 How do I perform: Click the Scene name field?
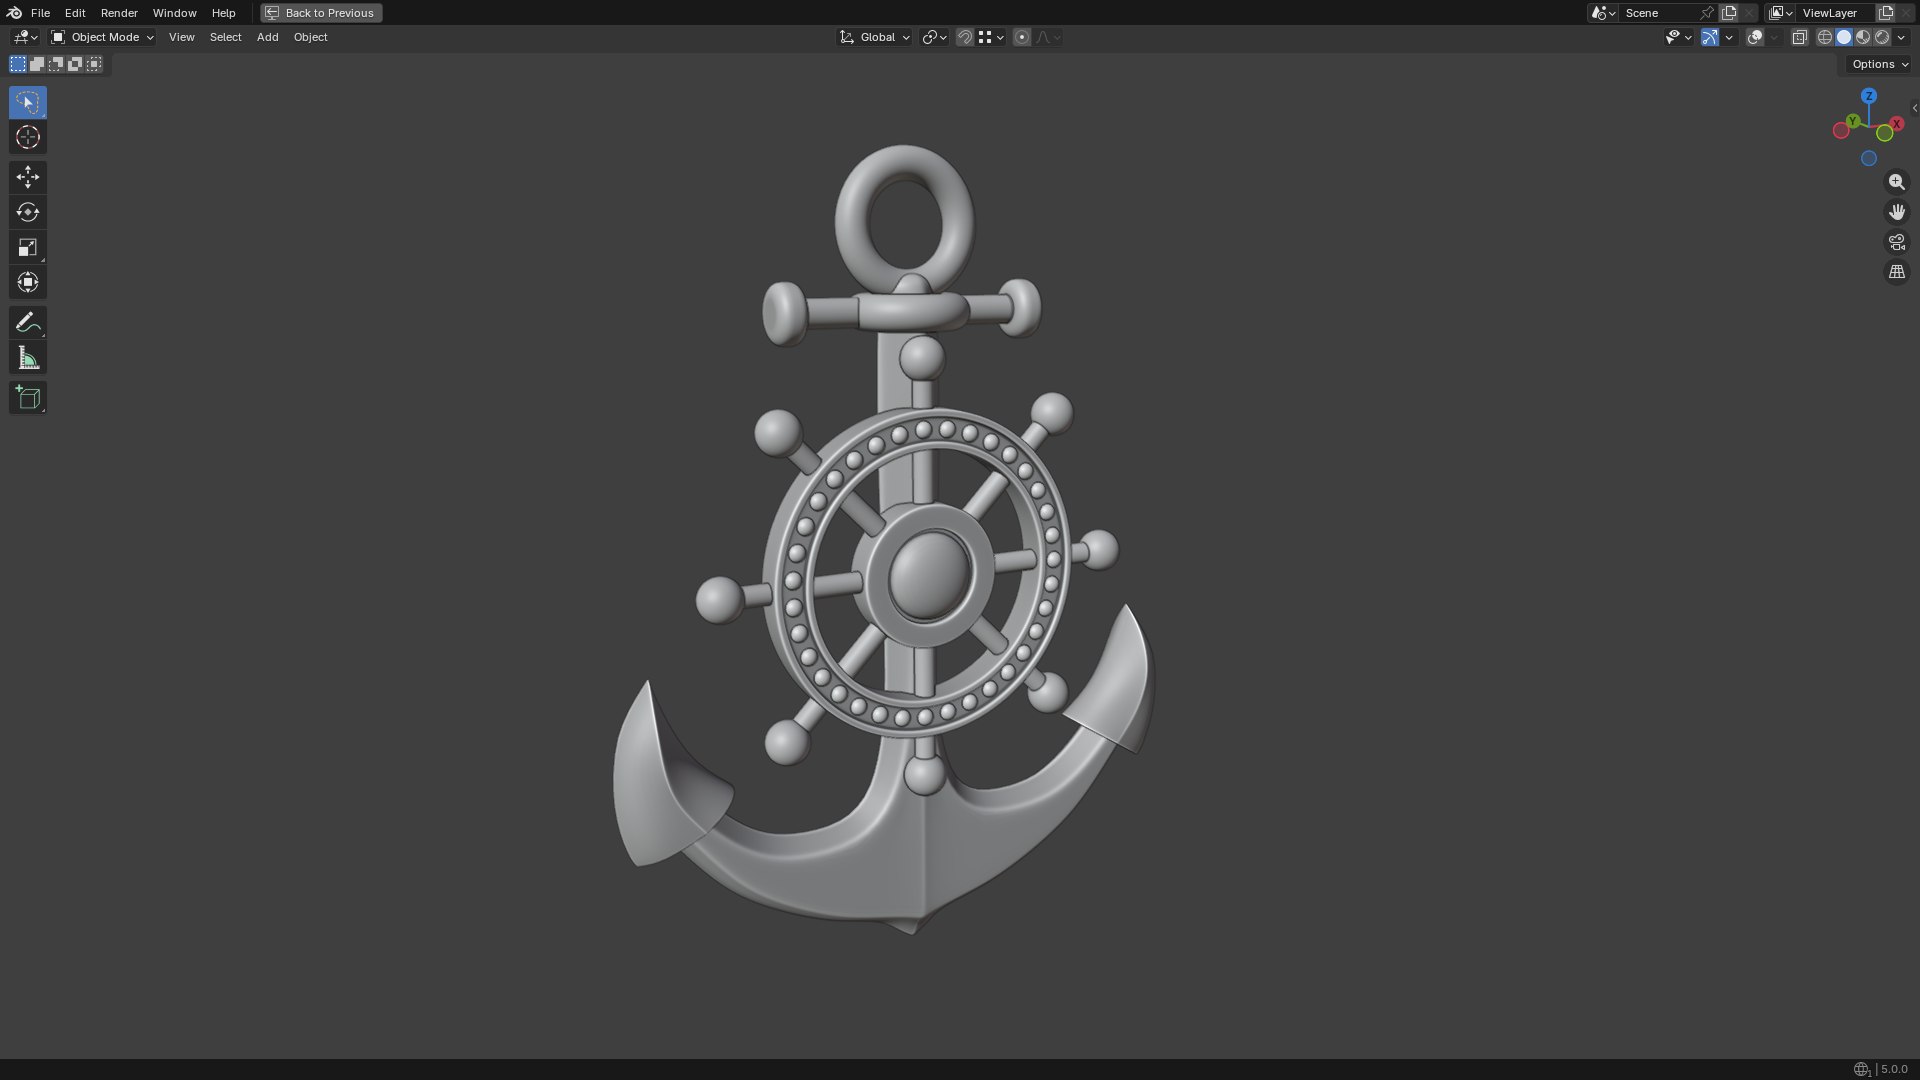tap(1658, 13)
